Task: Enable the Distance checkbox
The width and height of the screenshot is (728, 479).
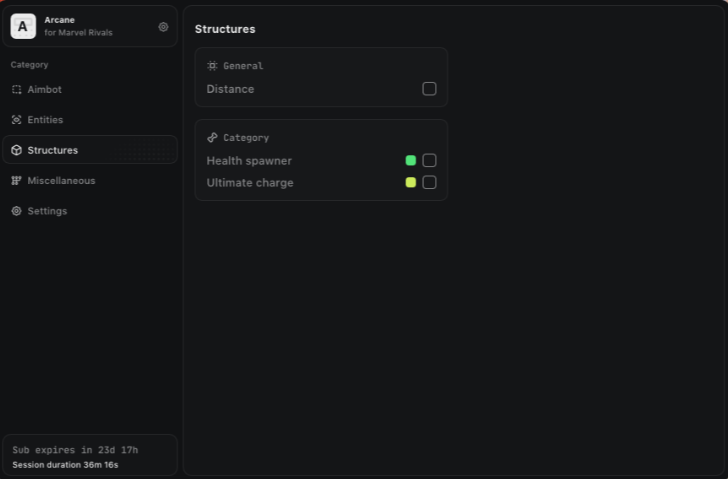Action: tap(429, 89)
